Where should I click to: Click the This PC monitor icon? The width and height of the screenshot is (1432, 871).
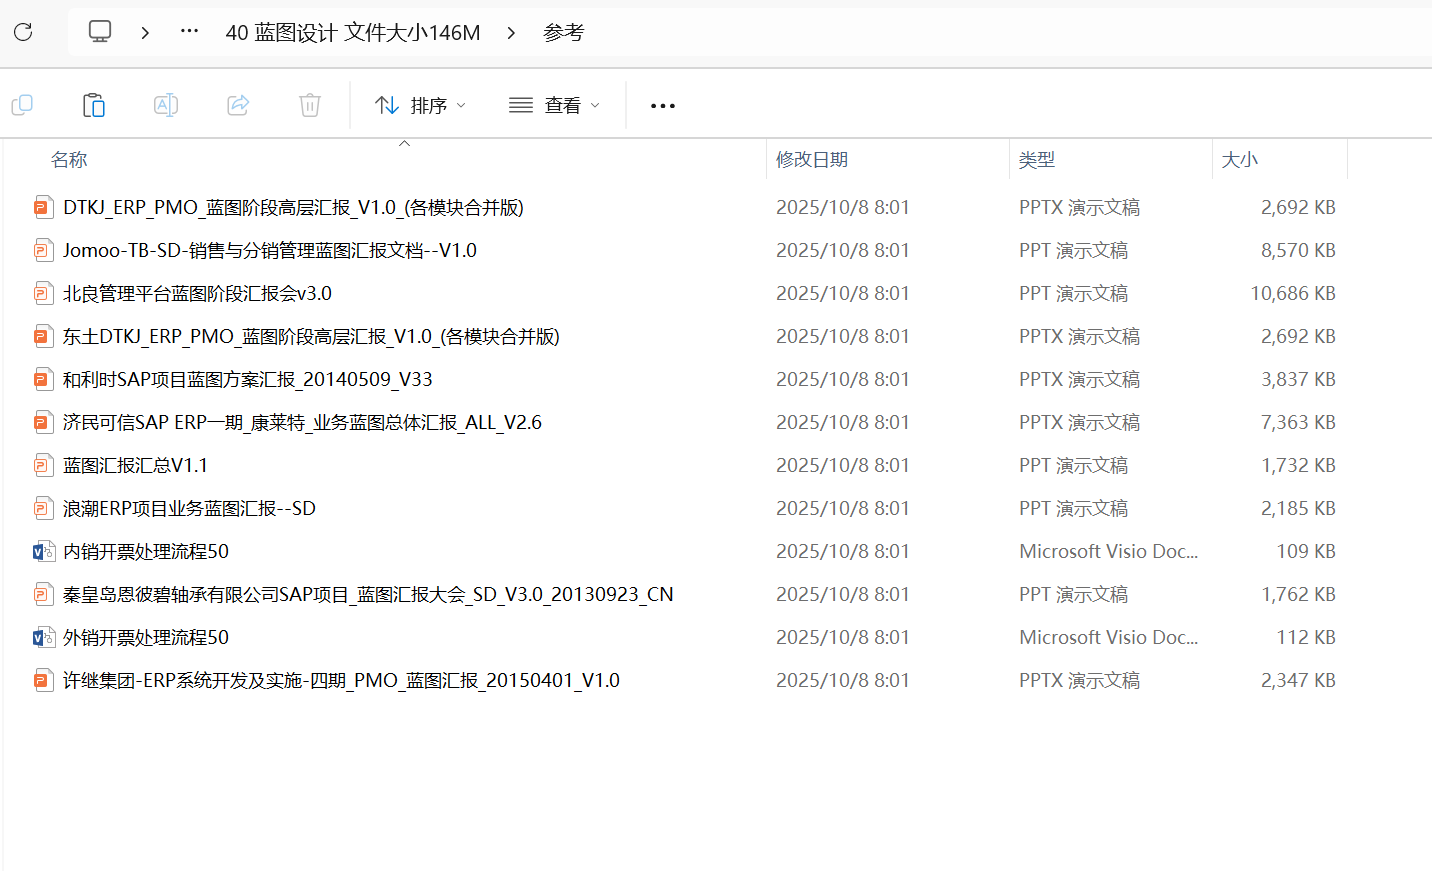(x=100, y=32)
